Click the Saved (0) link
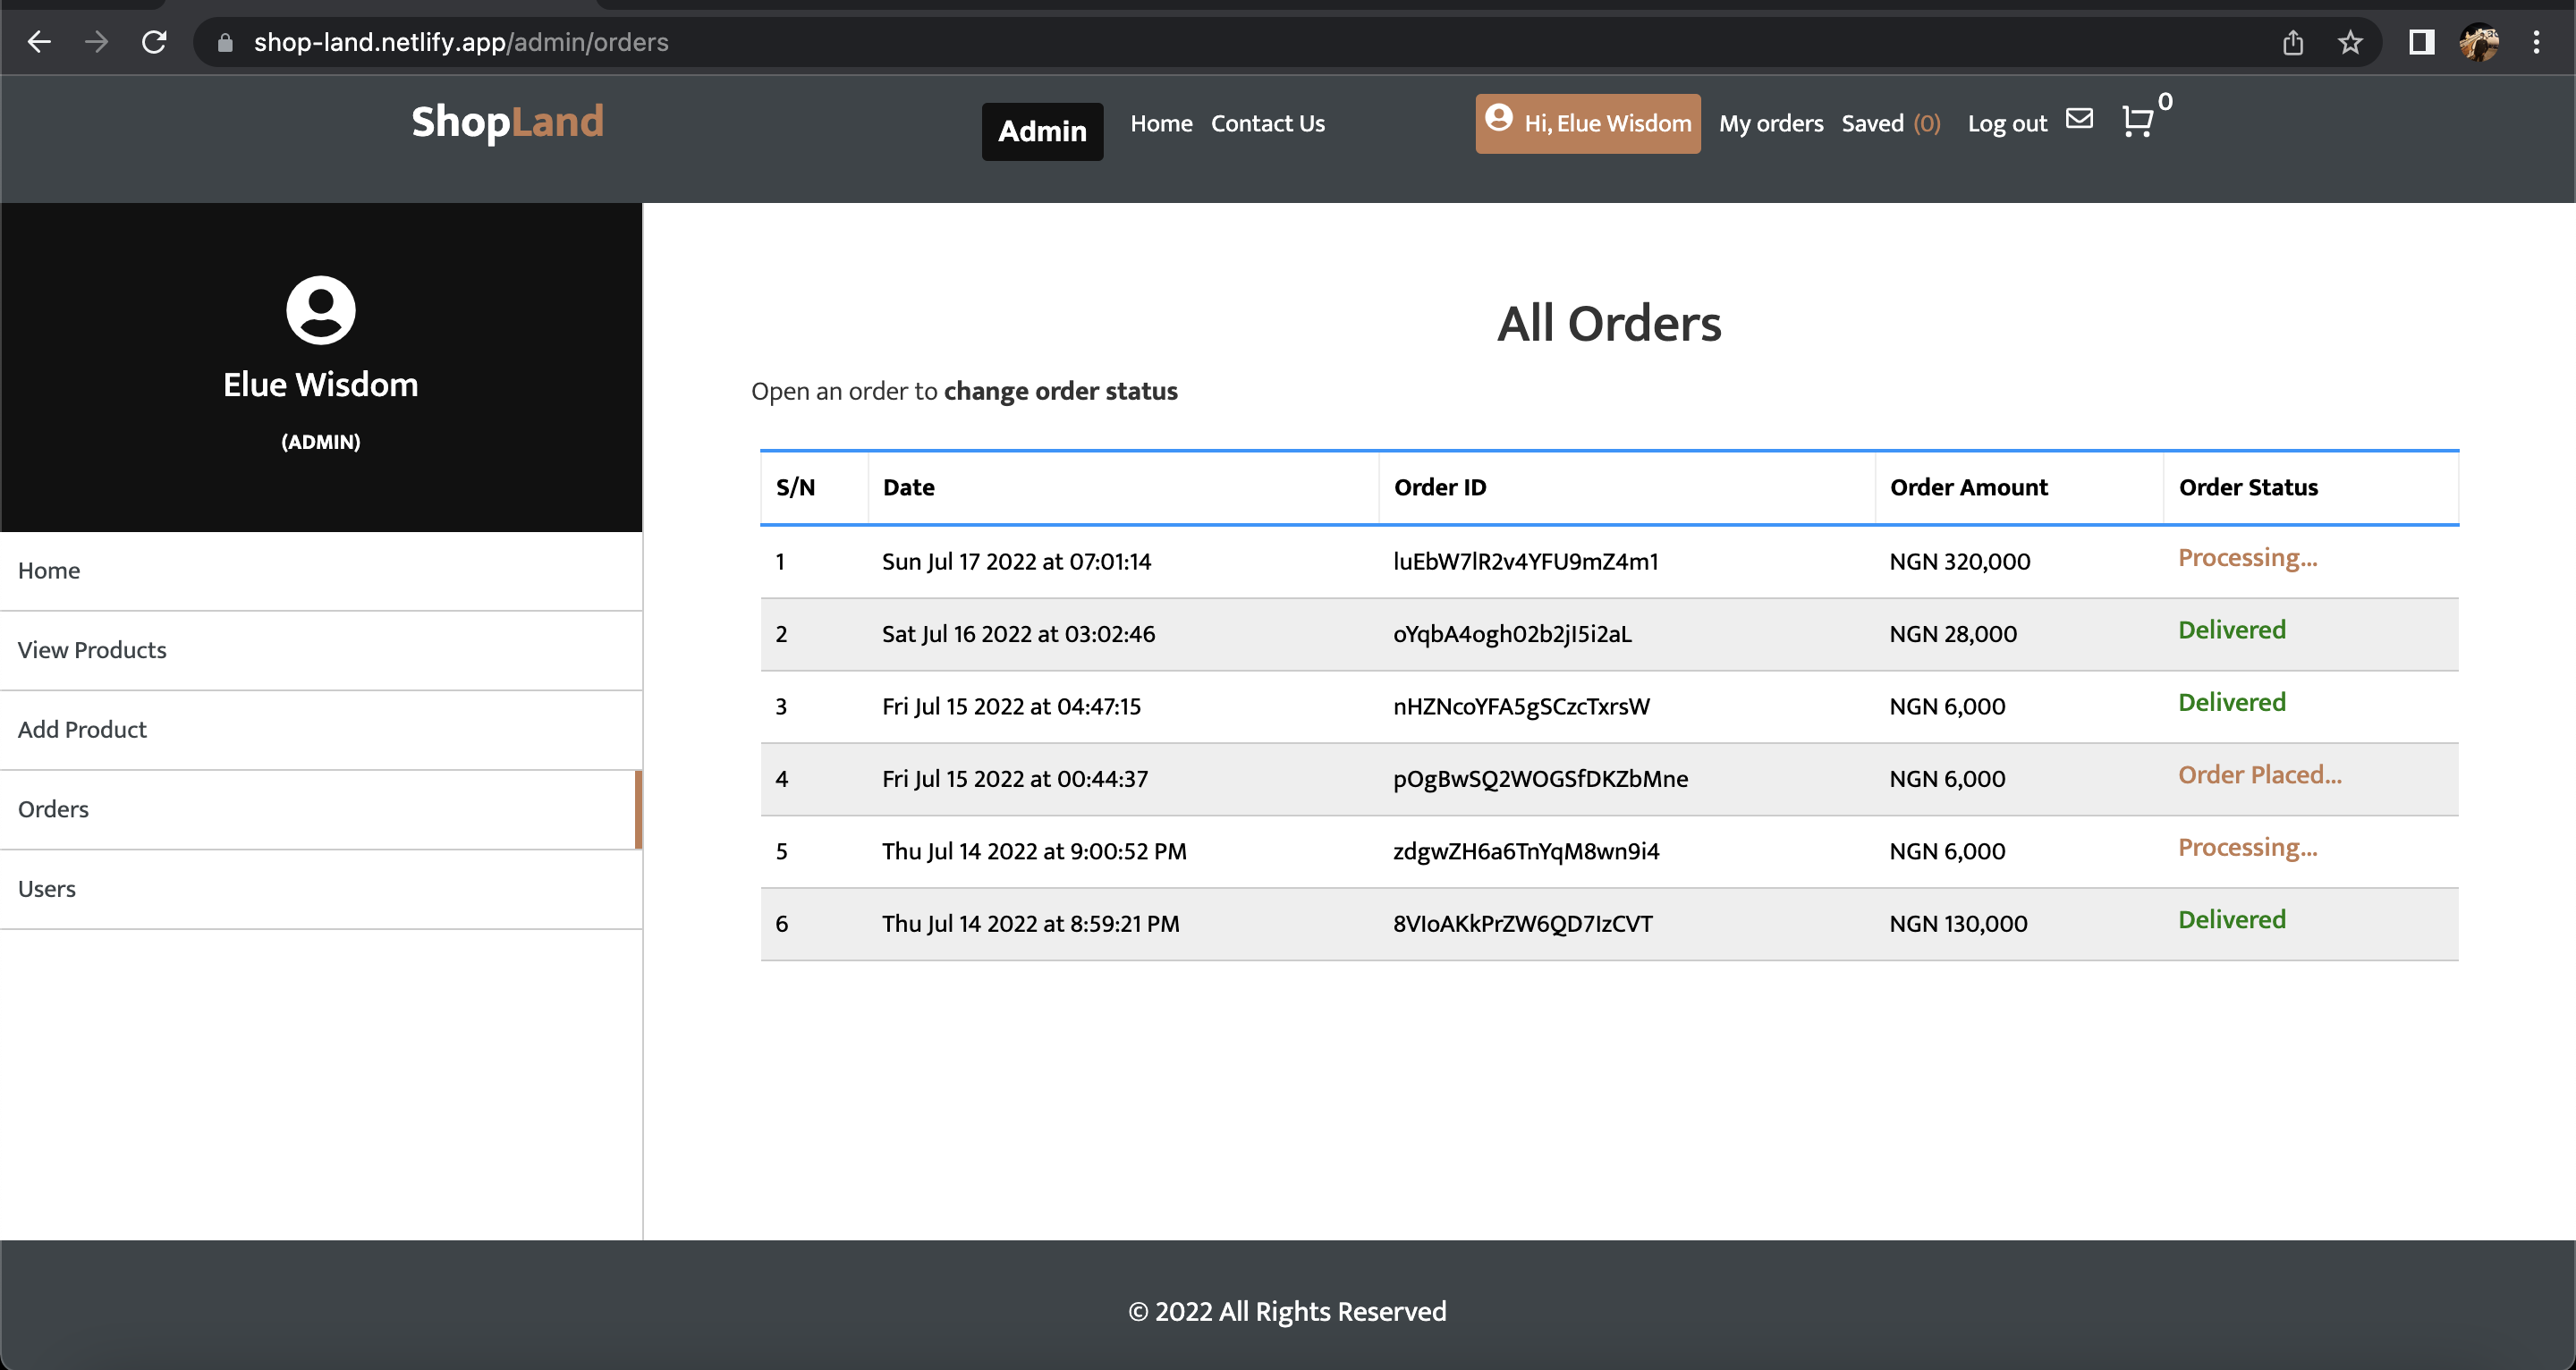This screenshot has height=1370, width=2576. pyautogui.click(x=1891, y=123)
